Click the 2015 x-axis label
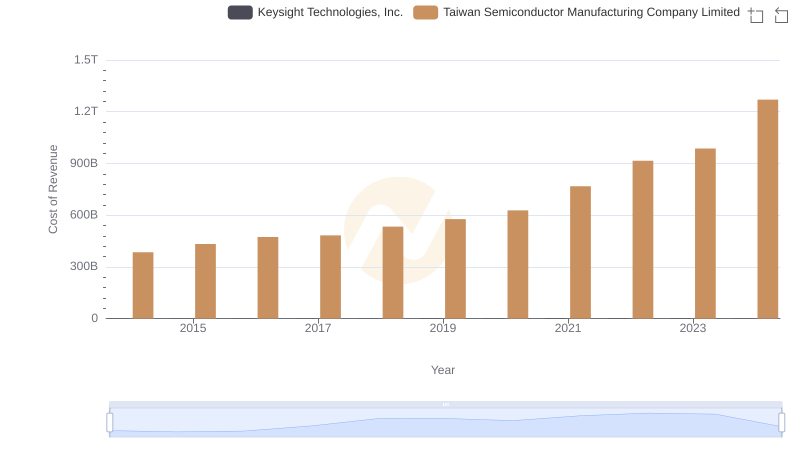Viewport: 800px width, 461px height. coord(193,328)
